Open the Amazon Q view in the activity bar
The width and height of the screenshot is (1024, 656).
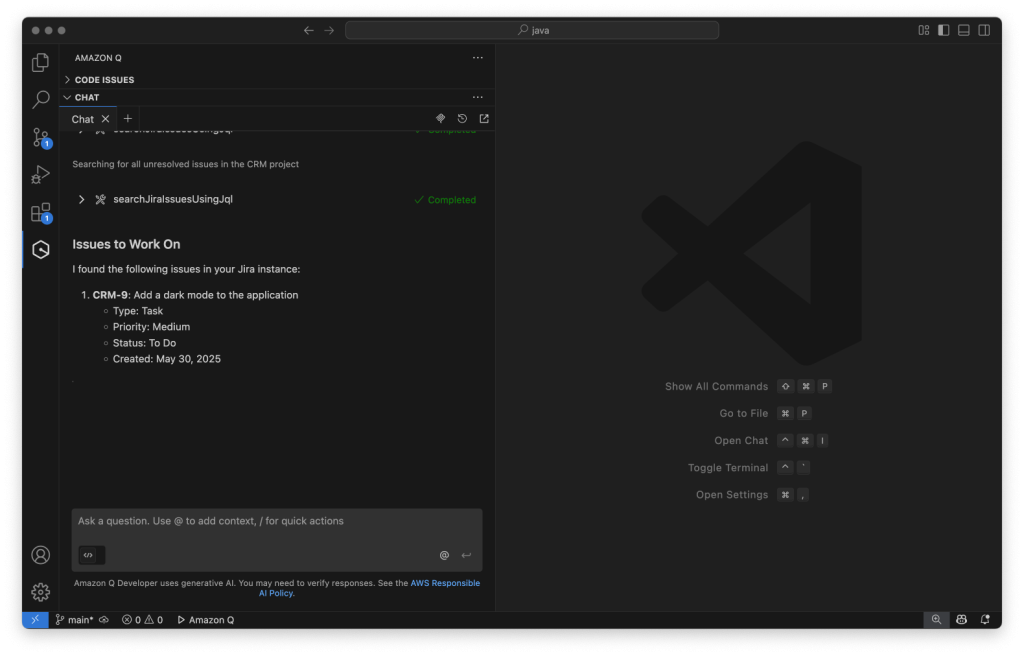point(40,249)
